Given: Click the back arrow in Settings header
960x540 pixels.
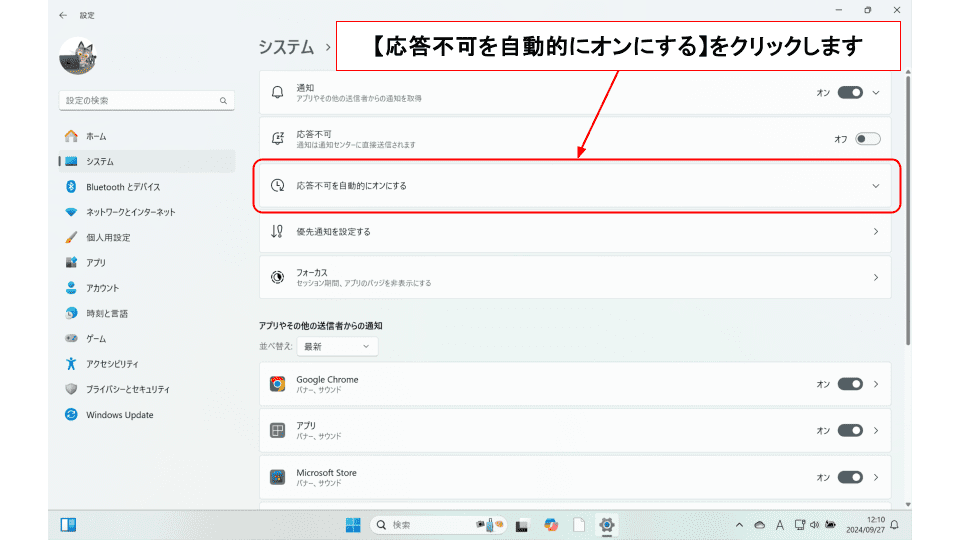Looking at the screenshot, I should pyautogui.click(x=64, y=15).
